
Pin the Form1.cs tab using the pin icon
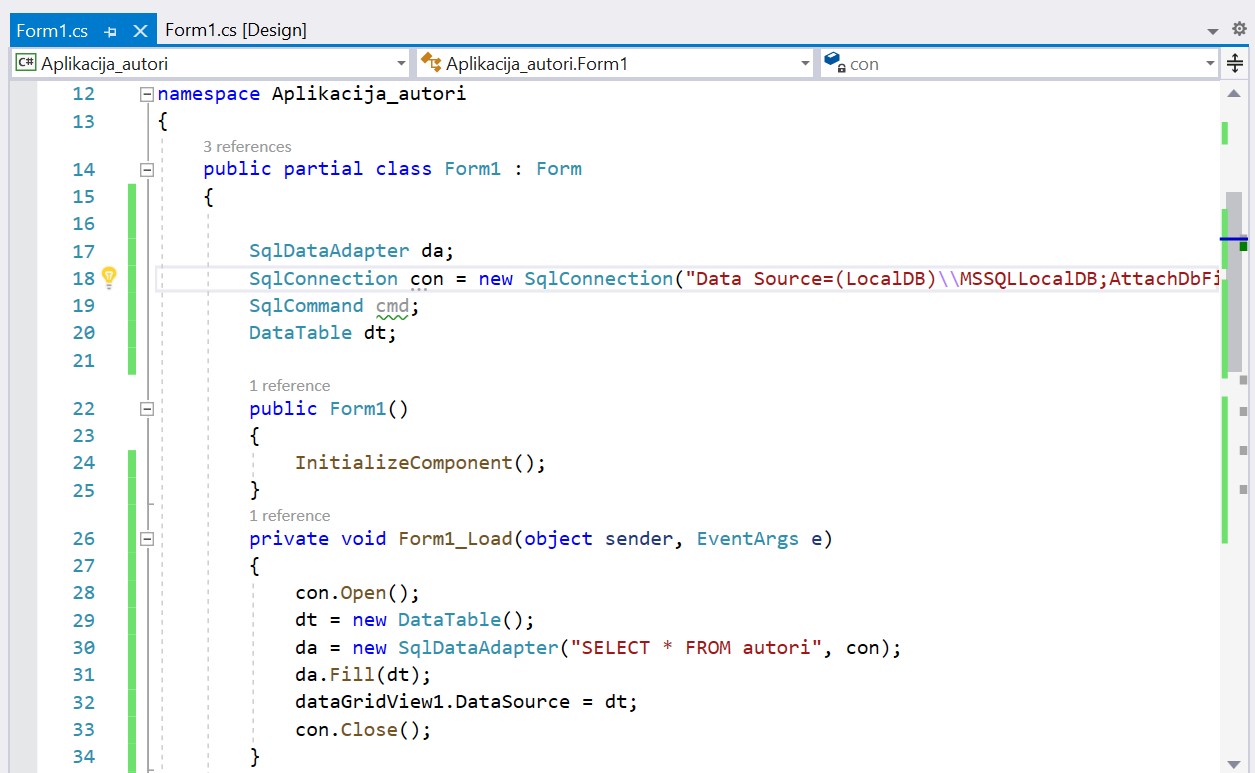(x=110, y=31)
